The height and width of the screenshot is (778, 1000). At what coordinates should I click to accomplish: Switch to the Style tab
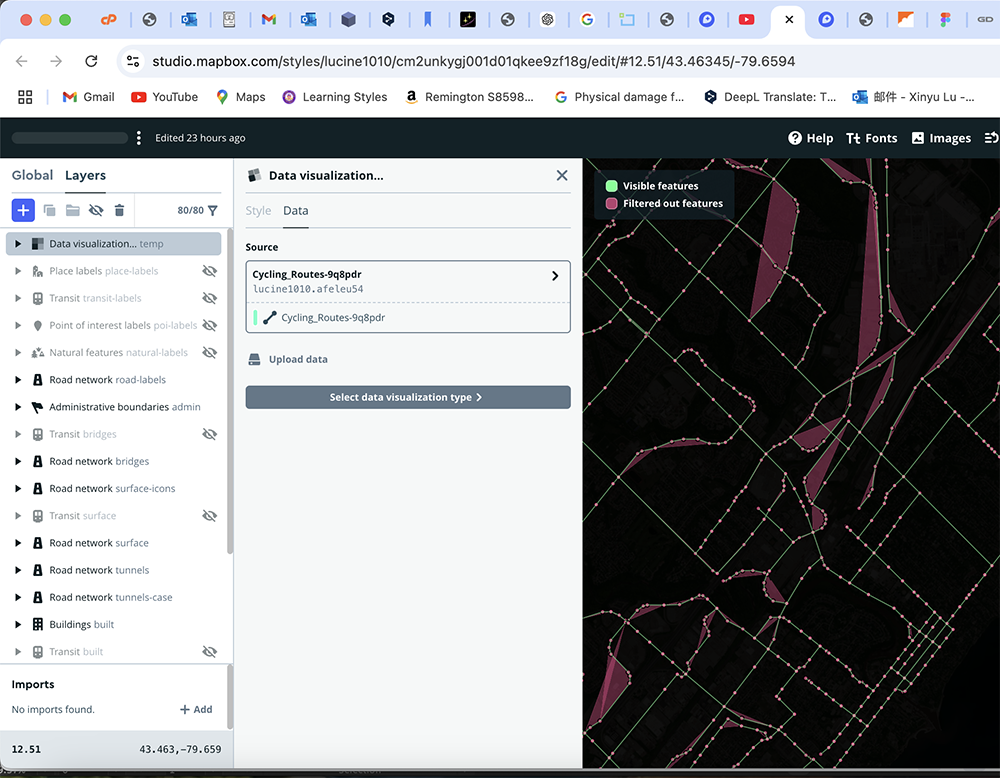(x=258, y=211)
